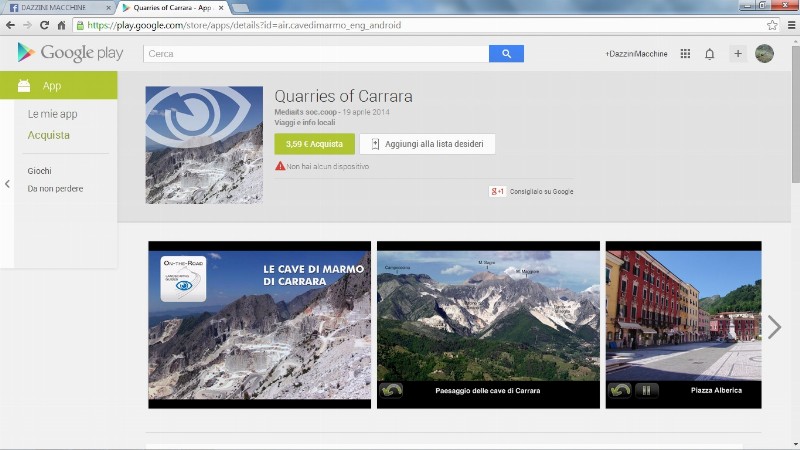Open Paesaggio delle cave di Carrara screenshot
Screen dimensions: 800x450
[x=488, y=325]
